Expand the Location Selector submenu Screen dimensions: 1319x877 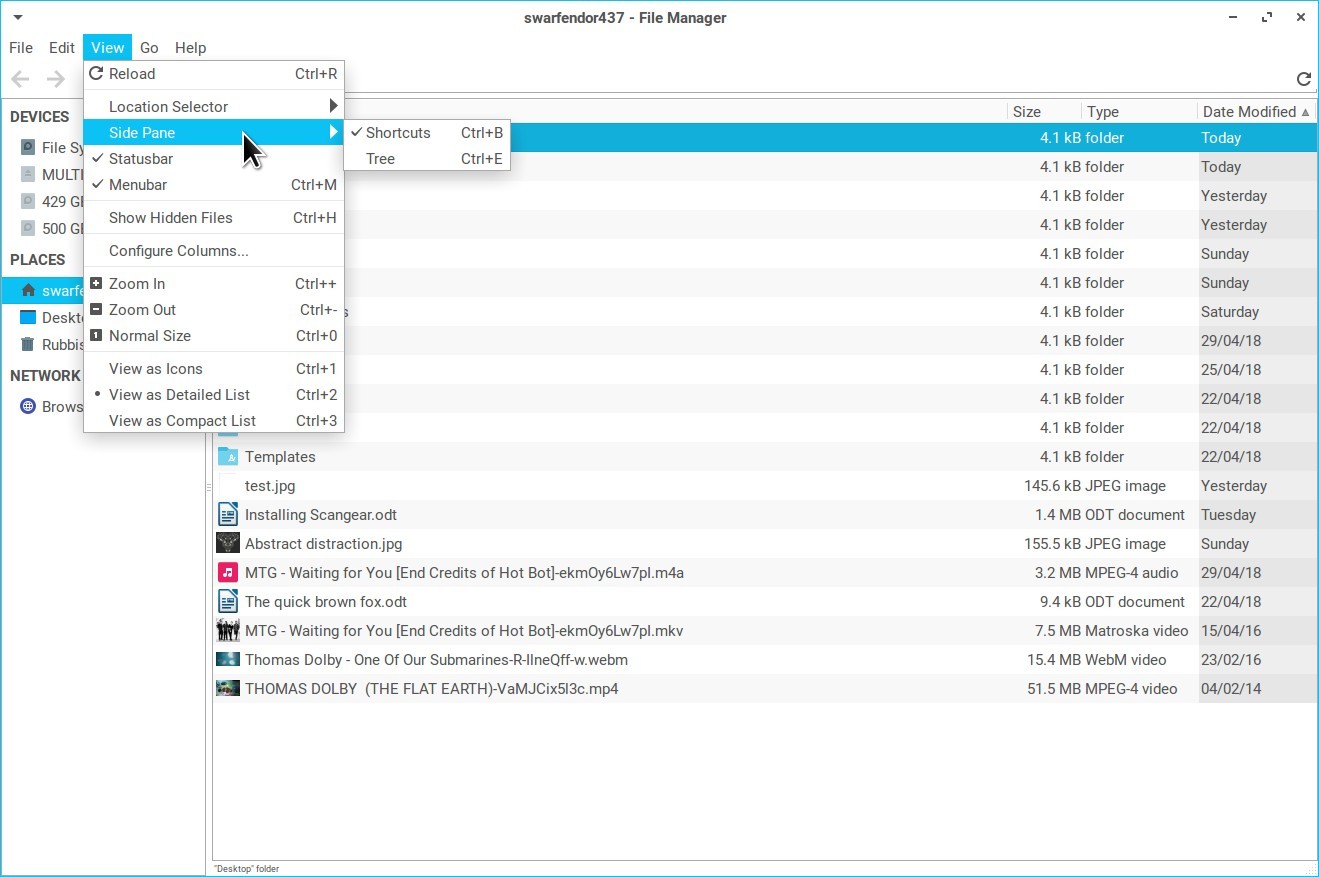(168, 107)
